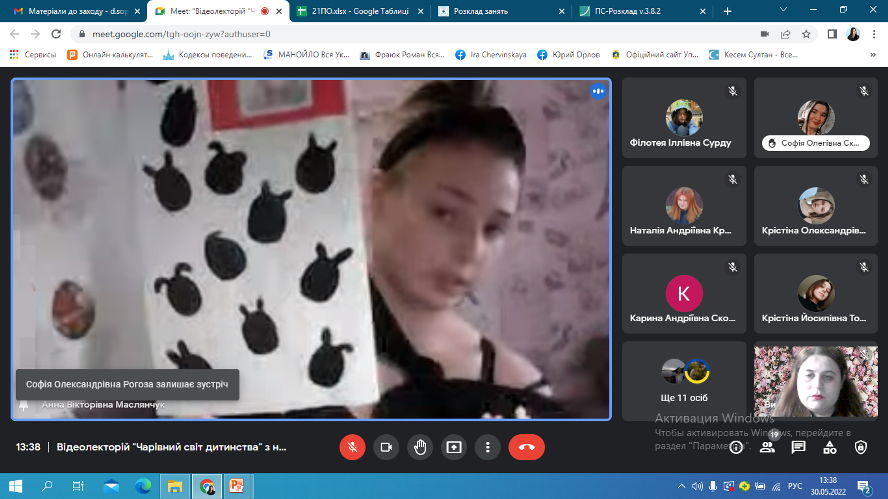
Task: Bookmark this page with star icon
Action: 806,34
